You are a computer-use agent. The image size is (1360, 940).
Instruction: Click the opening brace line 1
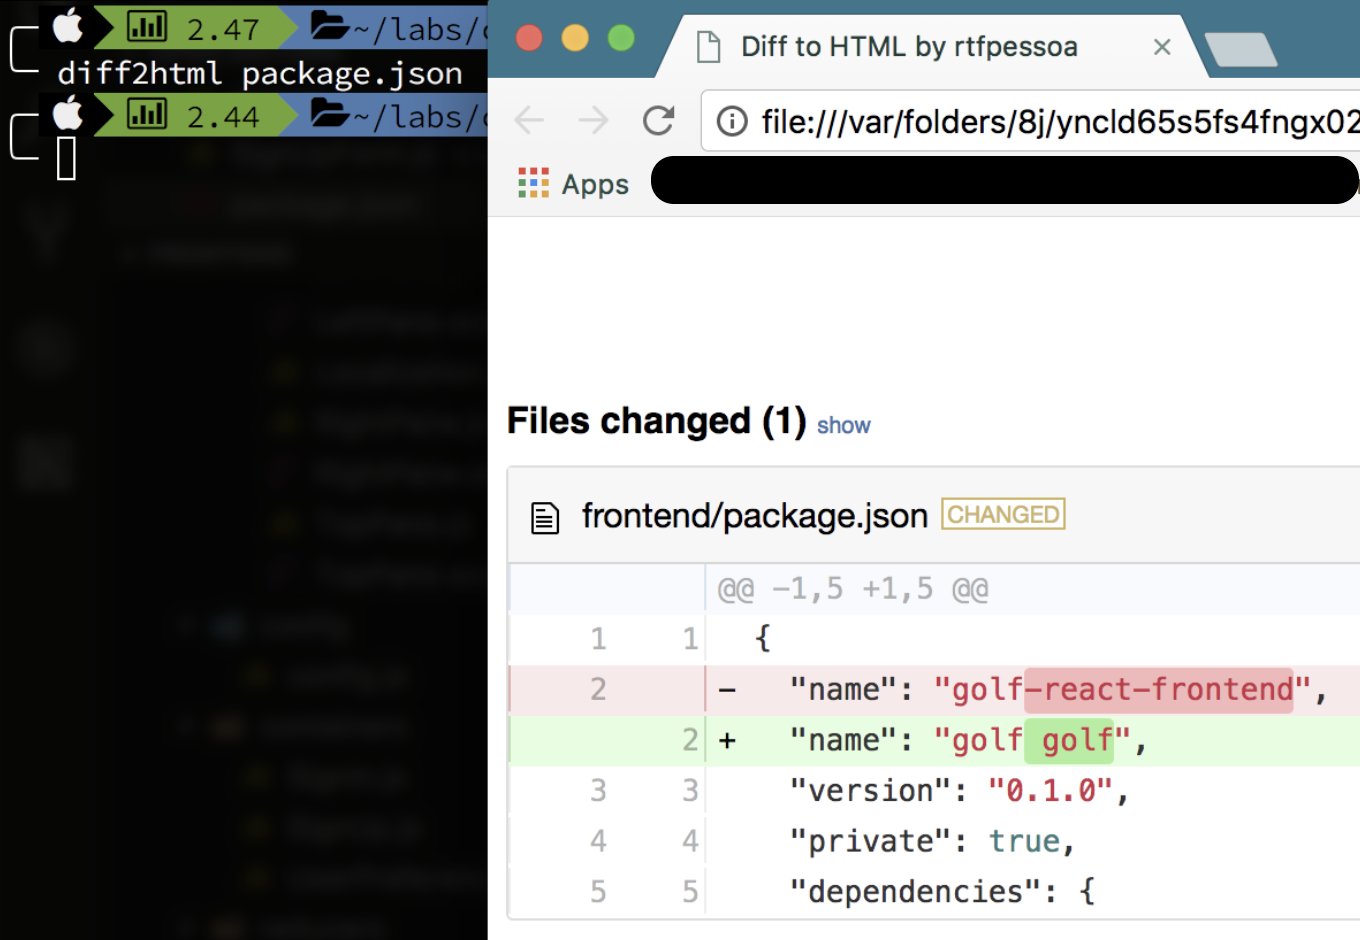pyautogui.click(x=934, y=639)
